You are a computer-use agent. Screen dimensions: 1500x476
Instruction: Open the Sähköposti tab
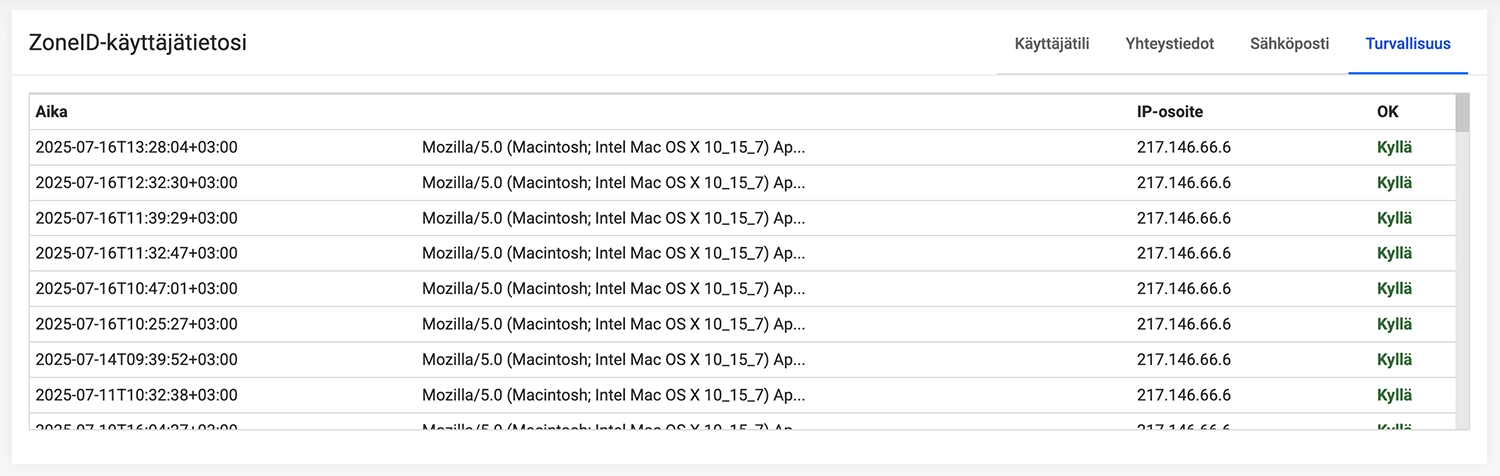(x=1290, y=44)
